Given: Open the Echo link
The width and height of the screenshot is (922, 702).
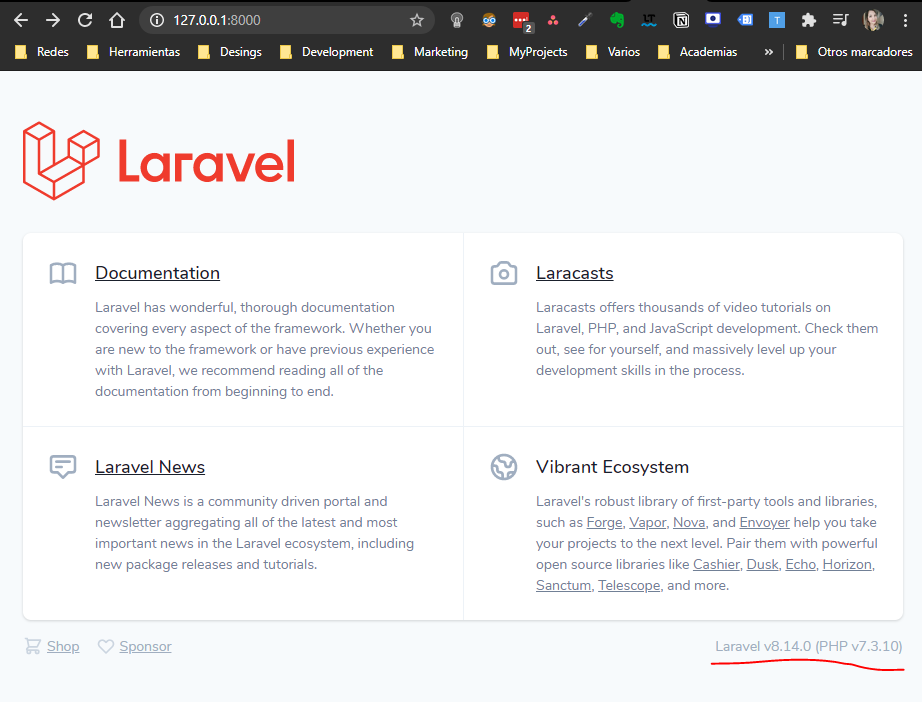Looking at the screenshot, I should click(x=801, y=564).
